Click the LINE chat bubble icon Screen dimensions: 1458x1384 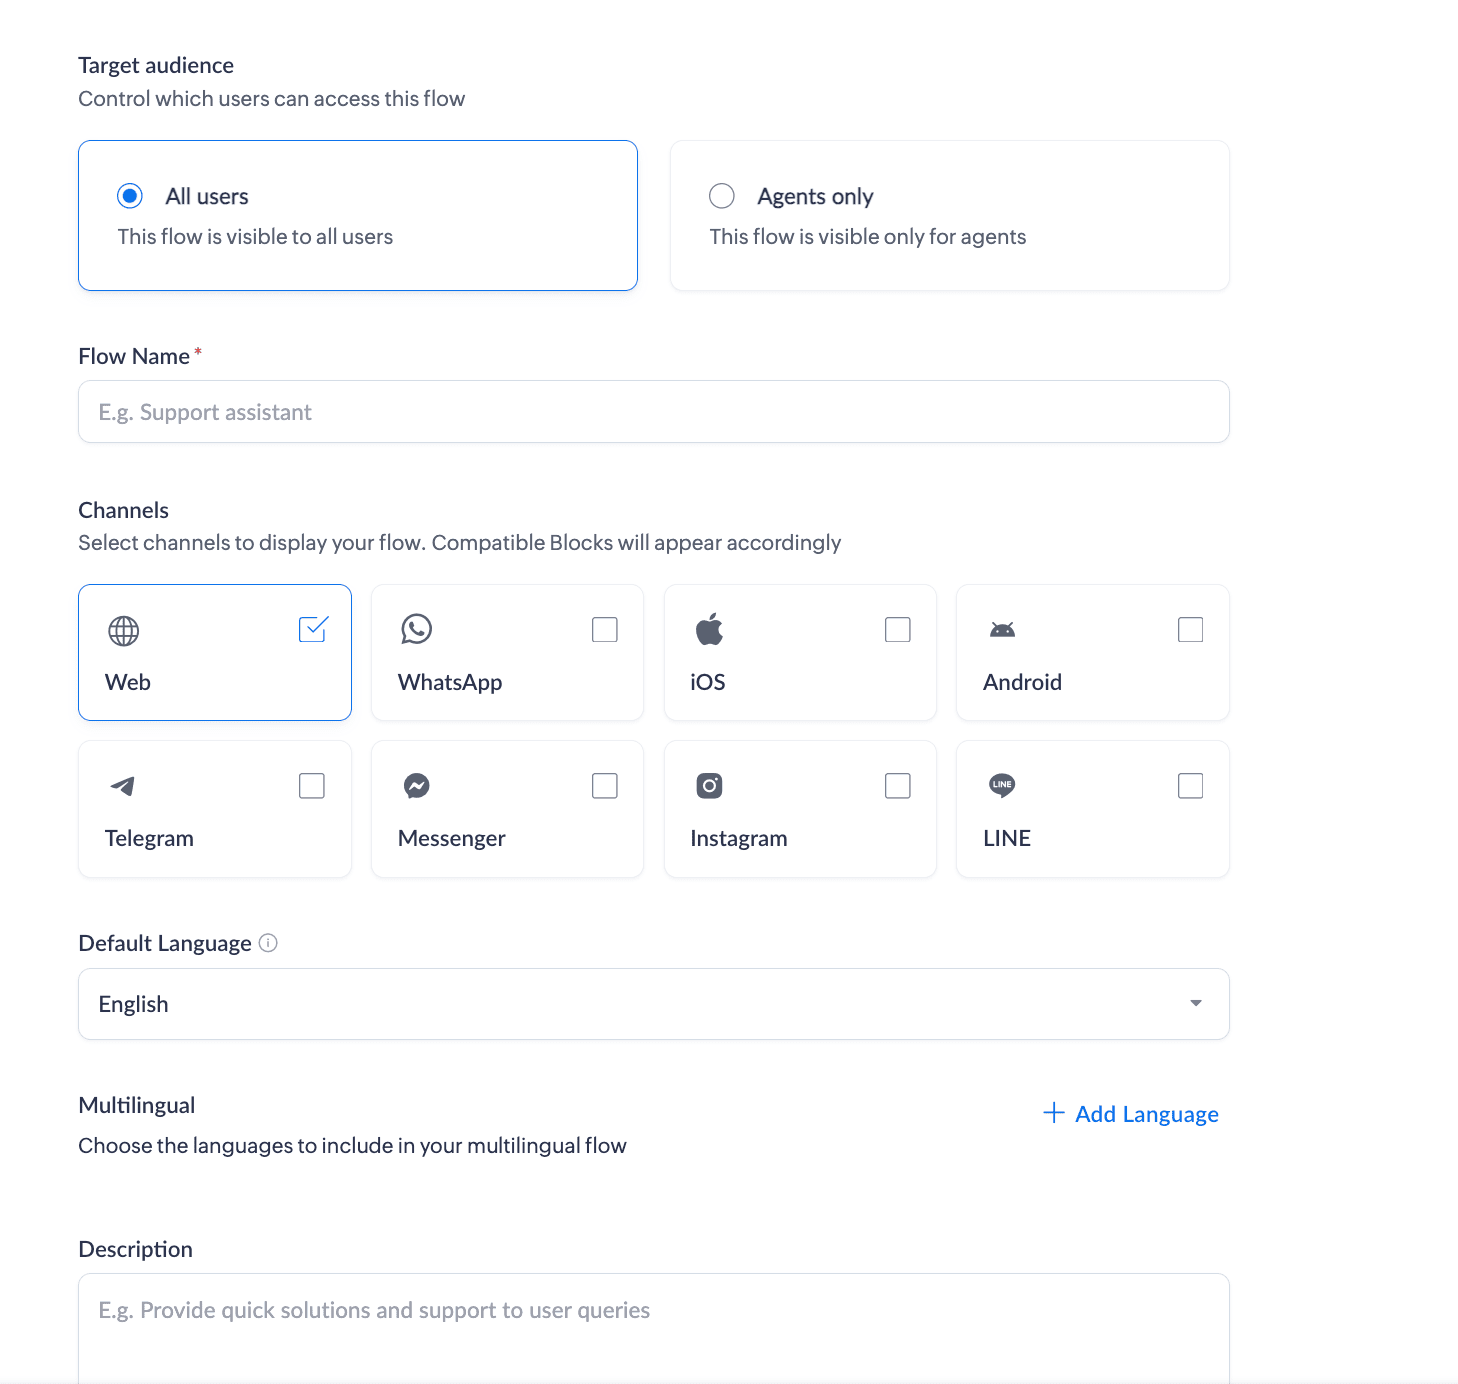[1002, 785]
